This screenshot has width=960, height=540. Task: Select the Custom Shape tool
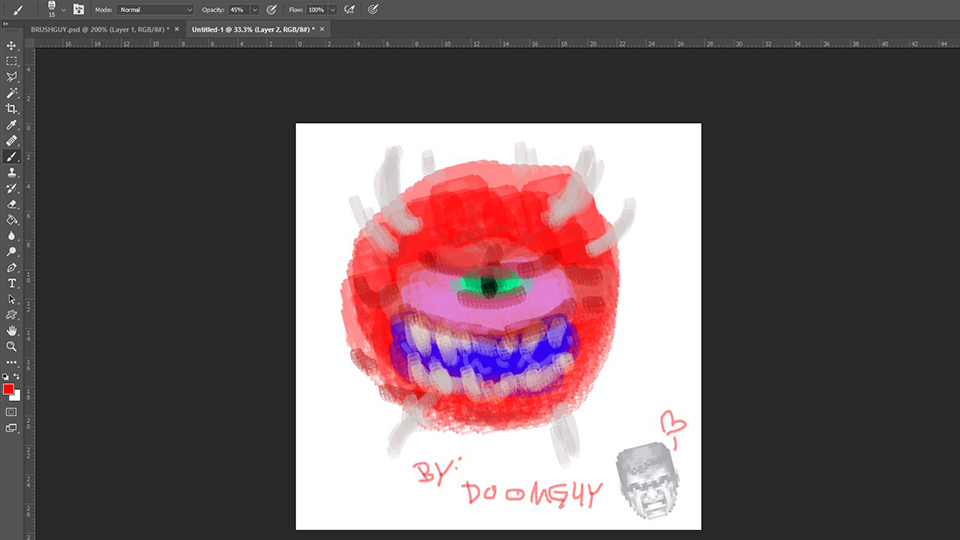click(x=11, y=315)
